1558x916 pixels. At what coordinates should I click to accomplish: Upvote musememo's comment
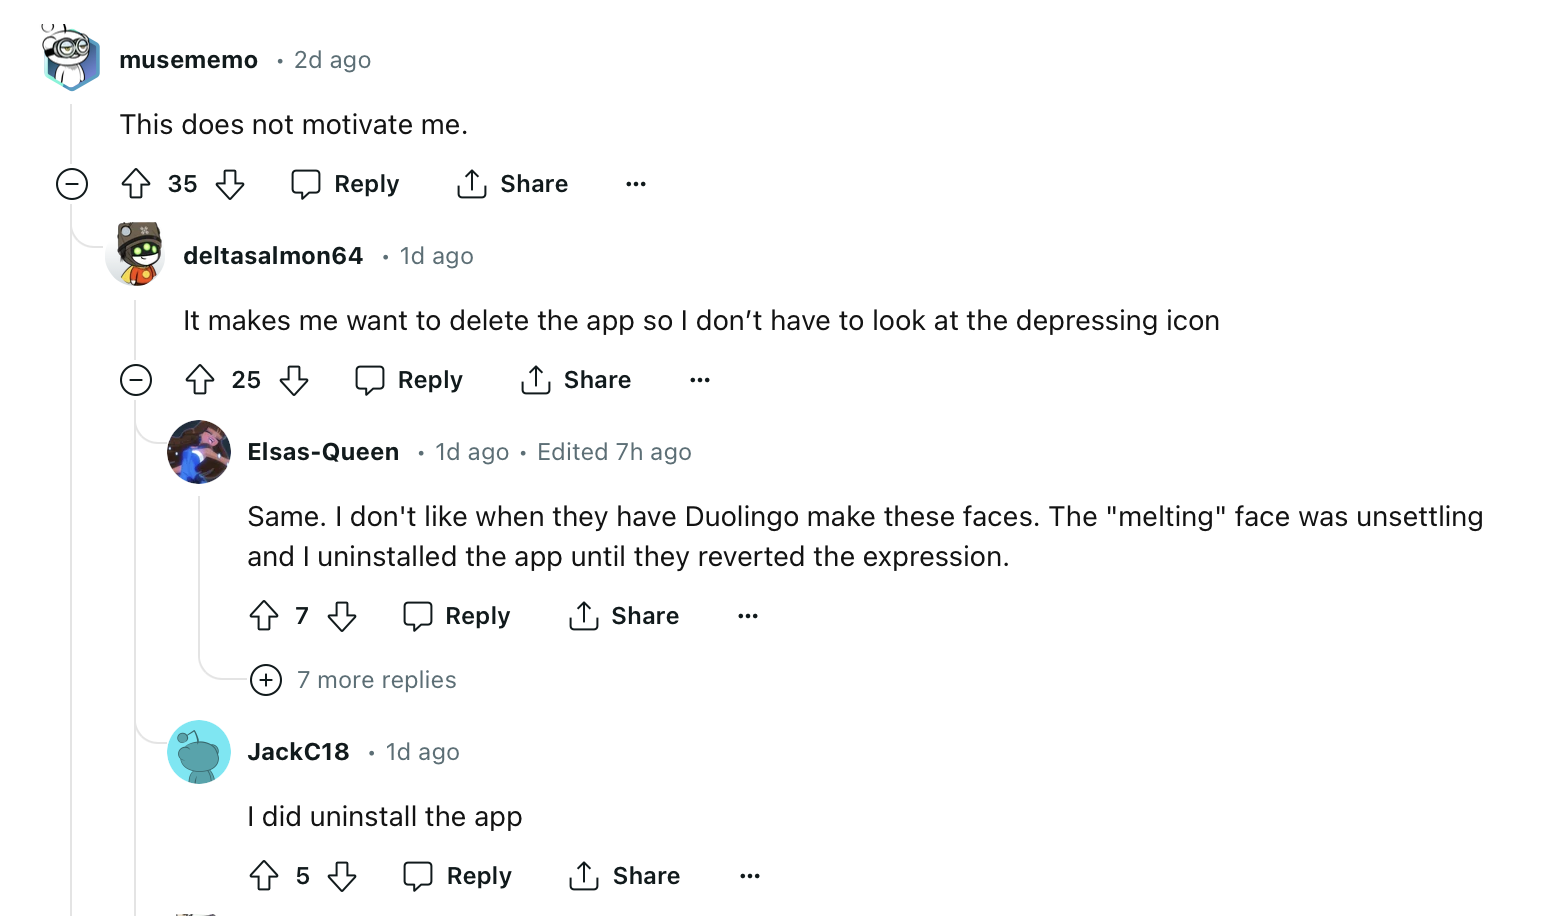tap(136, 184)
